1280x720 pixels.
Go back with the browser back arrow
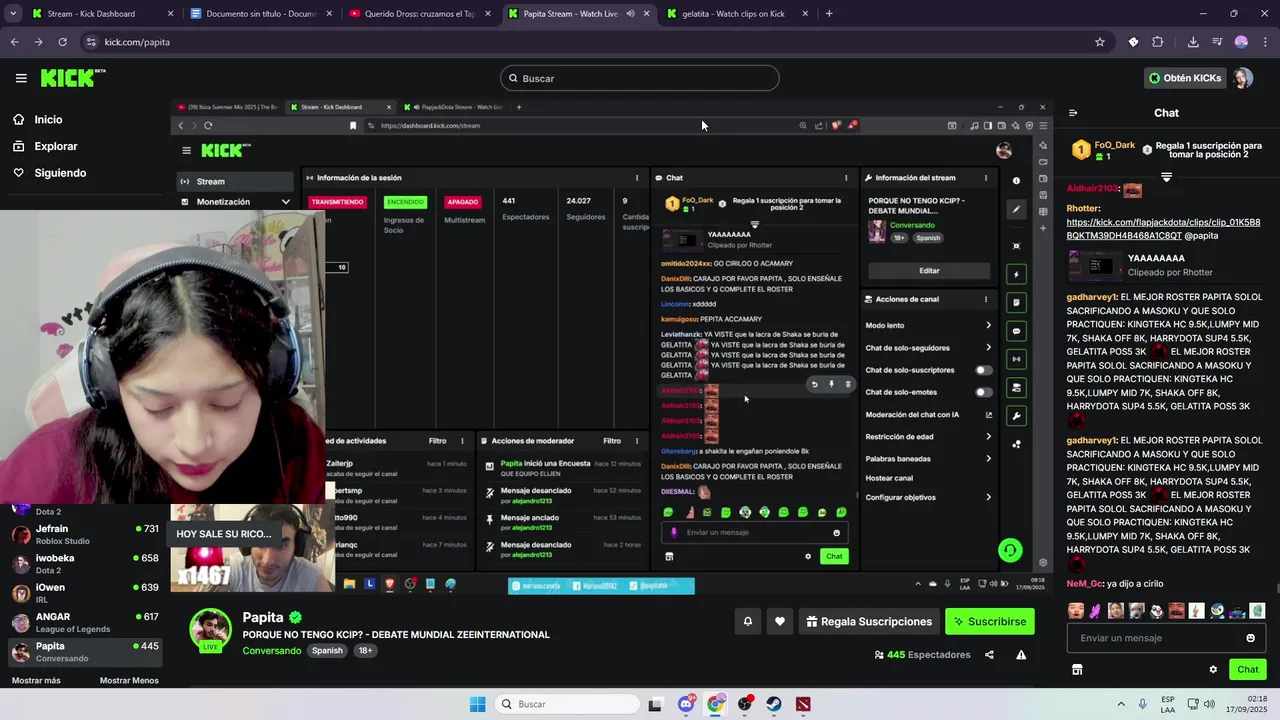click(14, 42)
